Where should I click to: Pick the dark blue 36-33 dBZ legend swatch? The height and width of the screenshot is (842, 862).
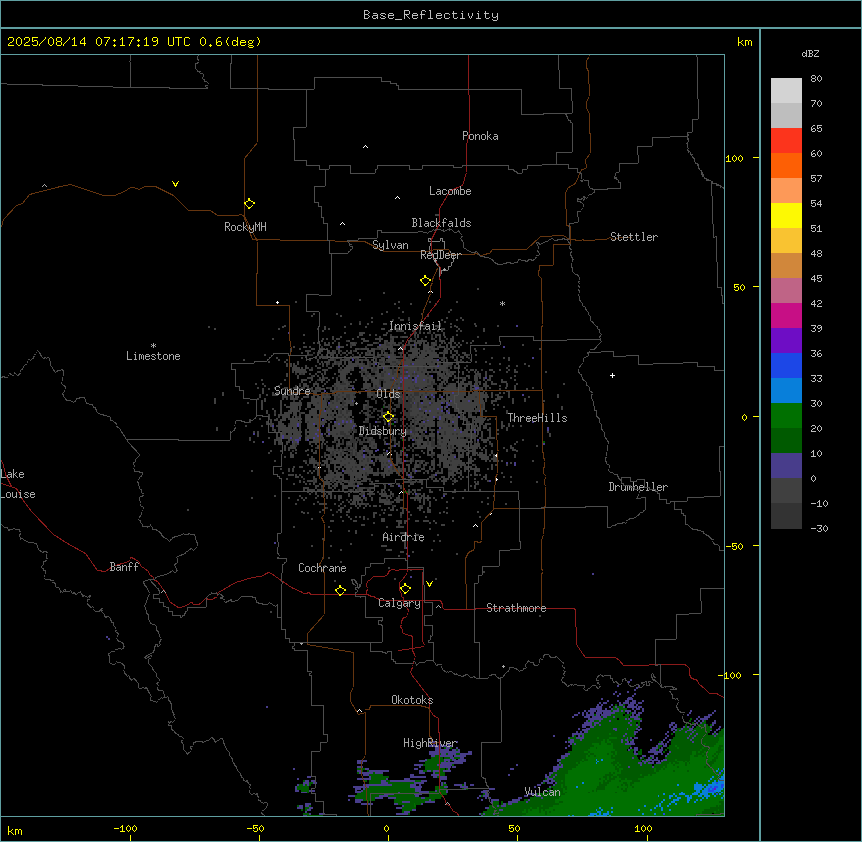(x=786, y=365)
